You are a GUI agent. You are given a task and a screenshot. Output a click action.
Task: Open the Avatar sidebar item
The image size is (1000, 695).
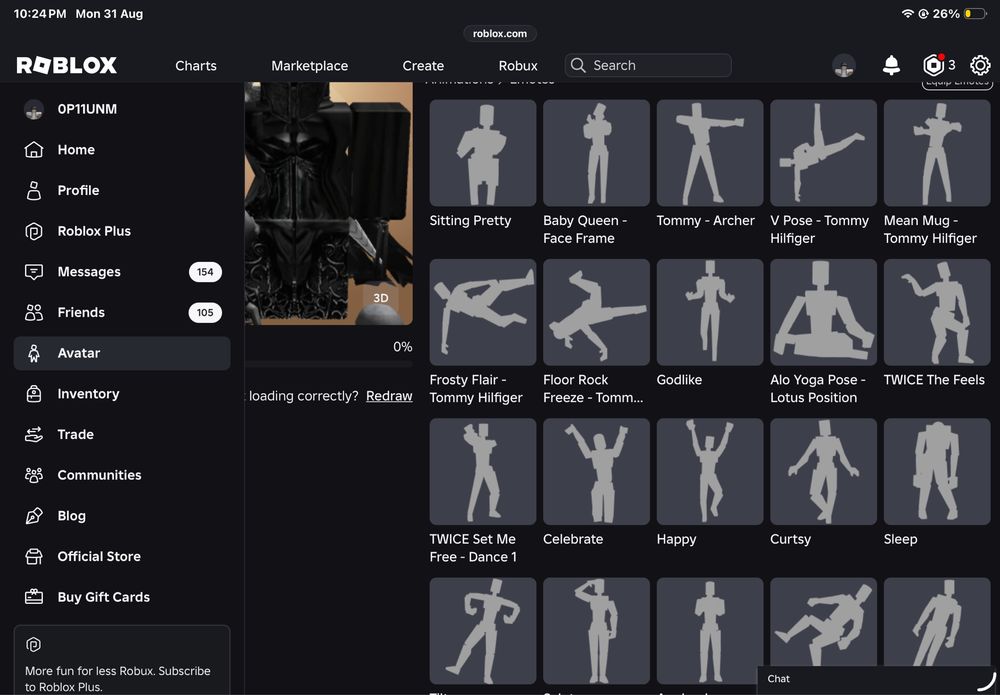(x=122, y=353)
